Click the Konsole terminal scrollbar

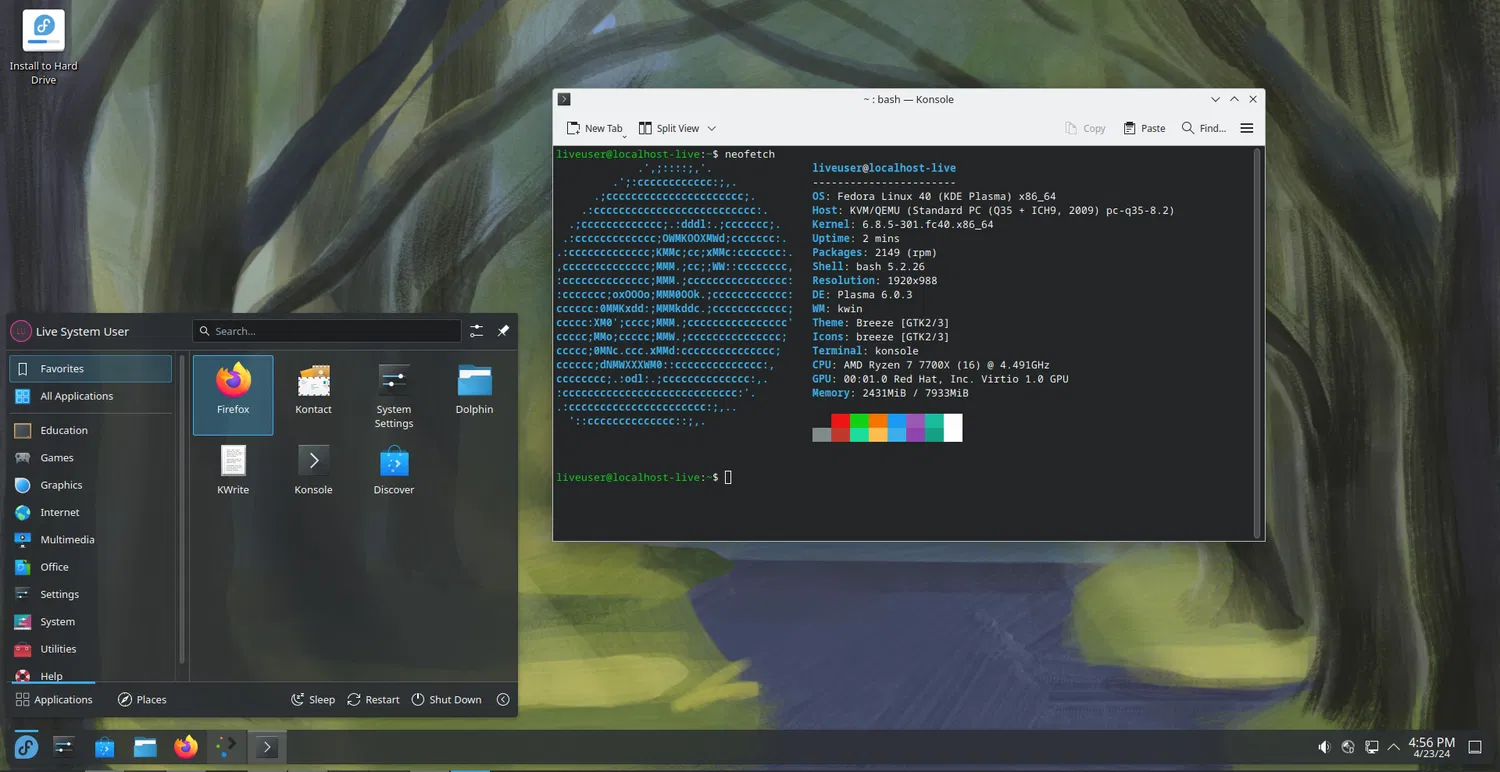(x=1257, y=342)
